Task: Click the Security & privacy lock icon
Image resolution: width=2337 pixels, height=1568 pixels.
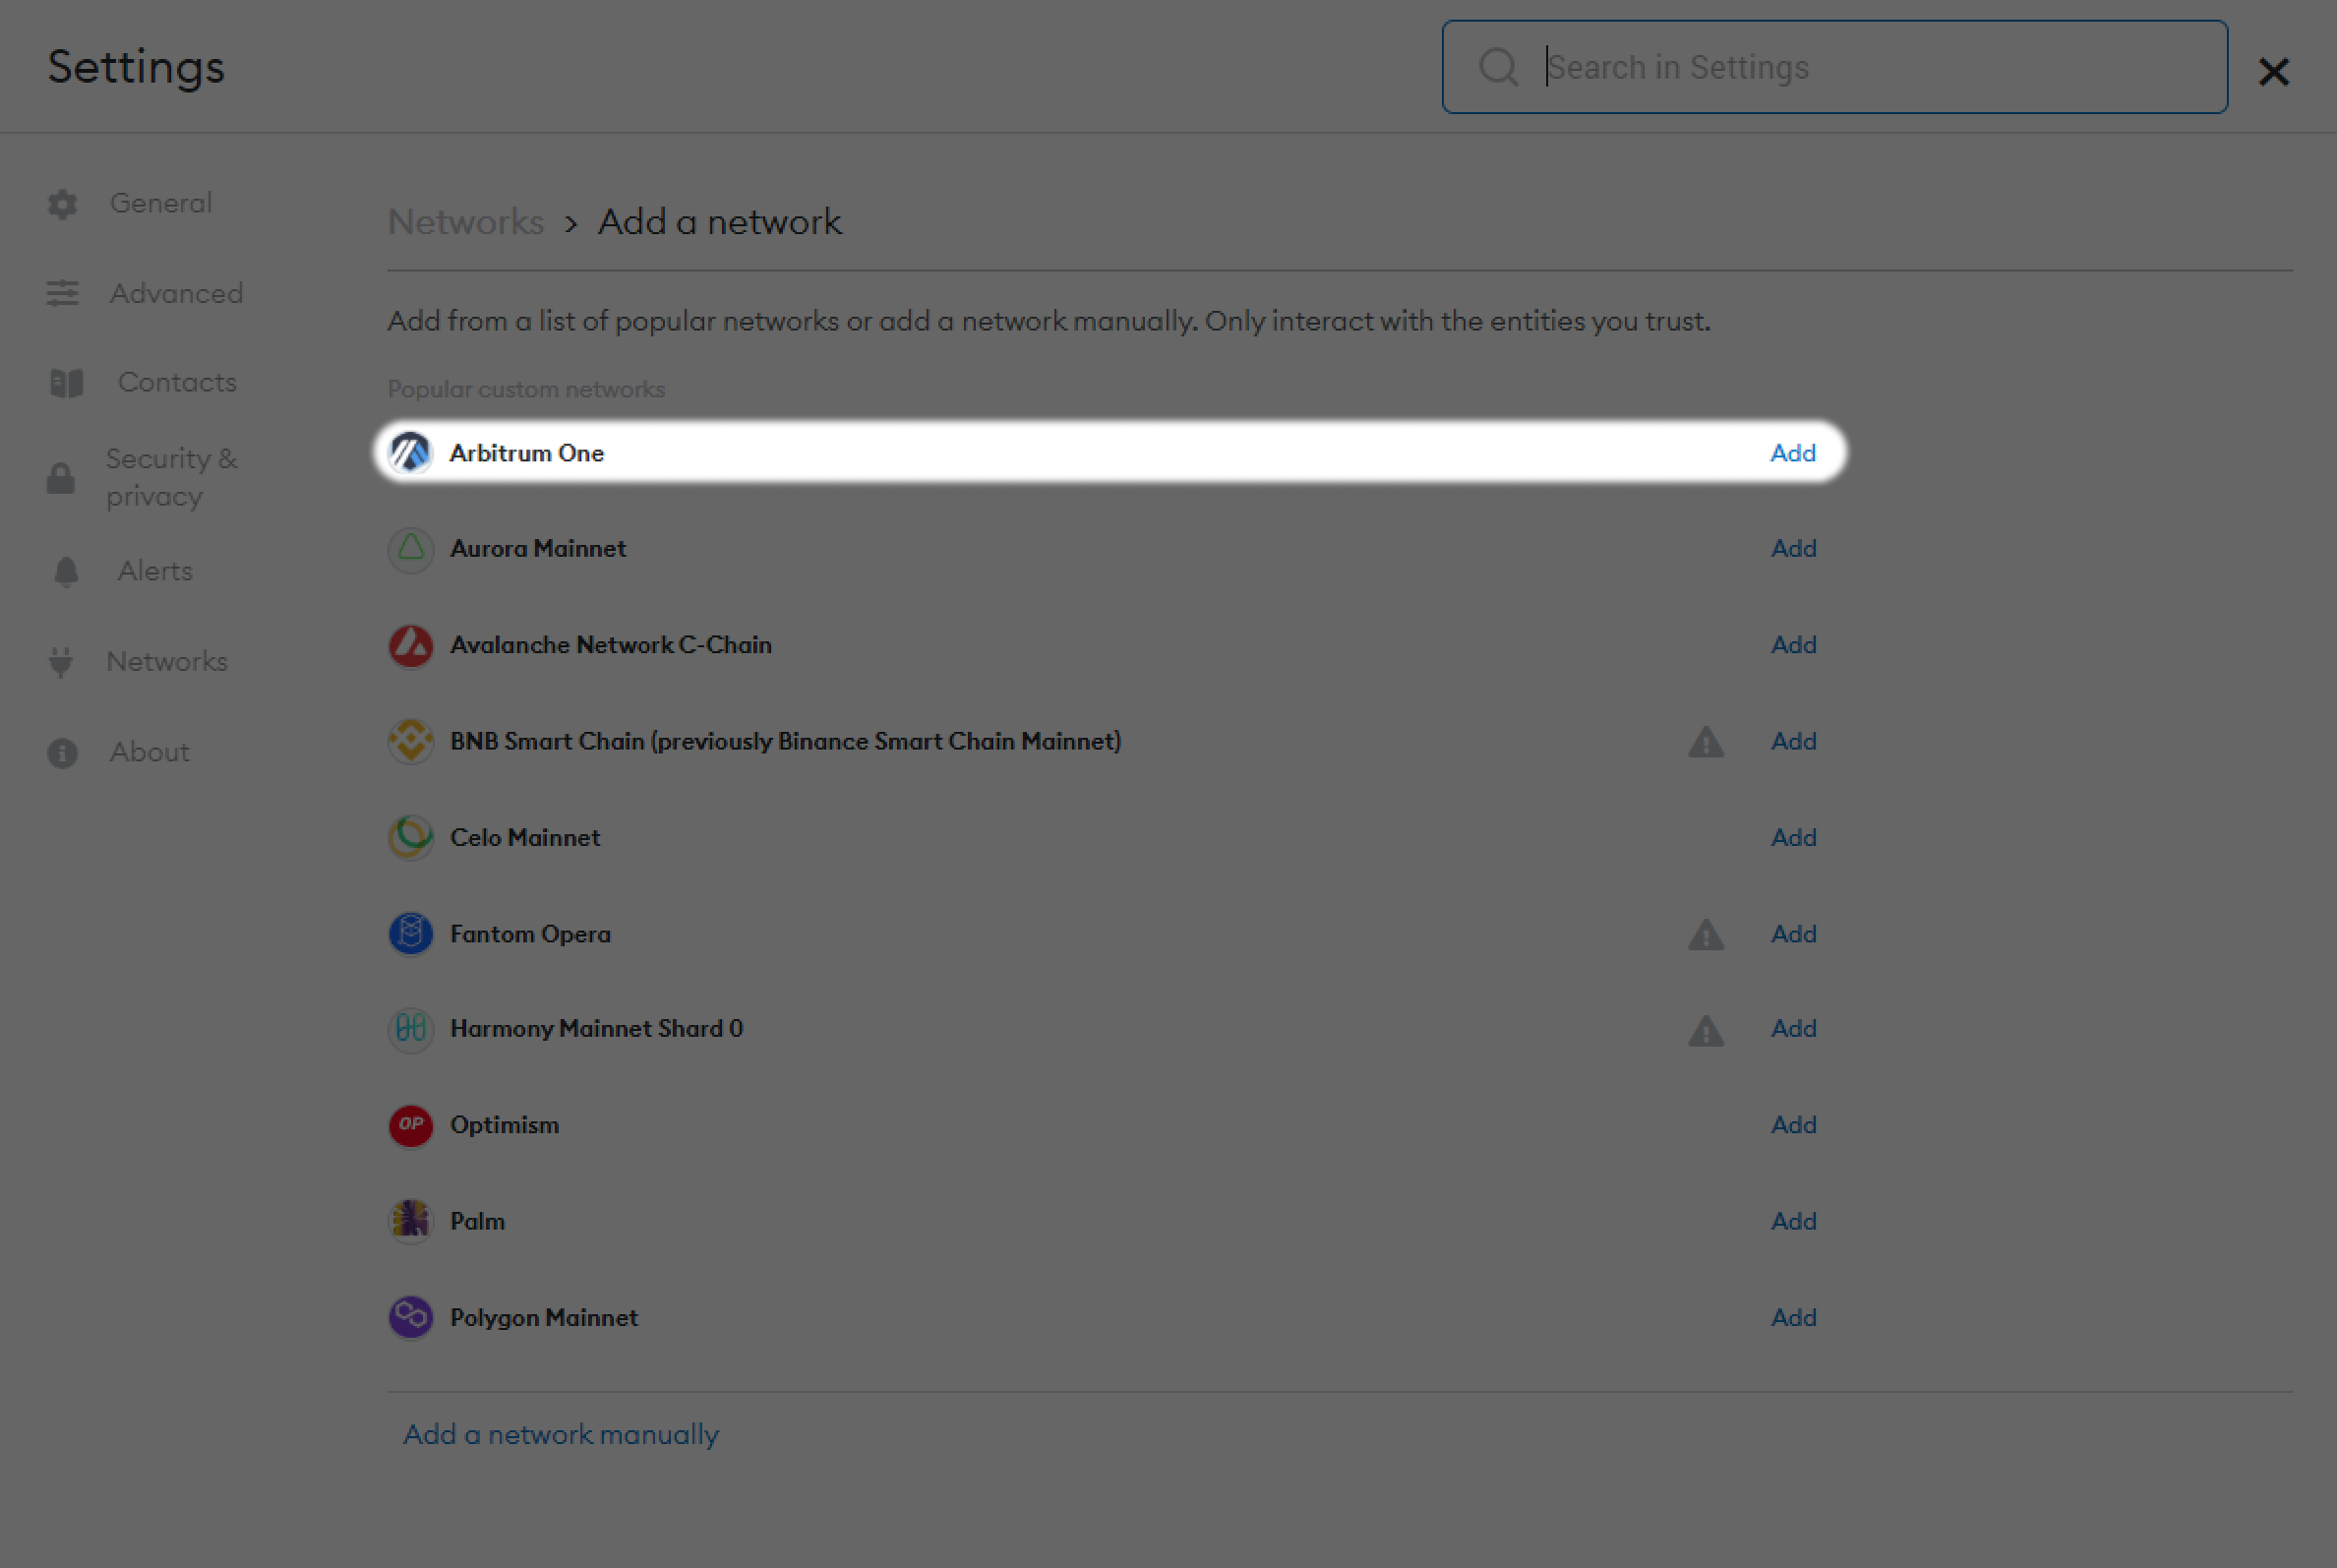Action: 61,478
